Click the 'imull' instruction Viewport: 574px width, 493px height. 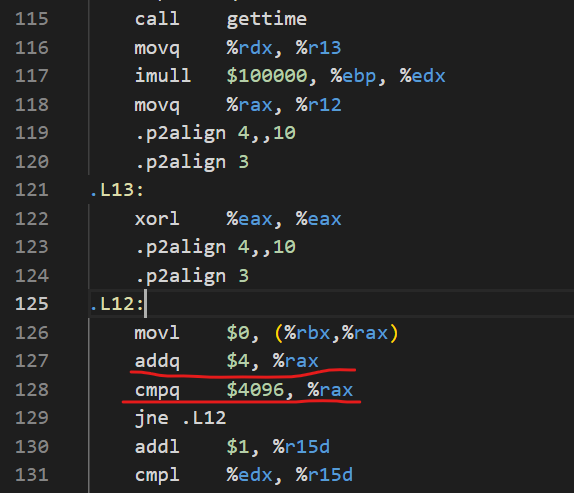pyautogui.click(x=163, y=76)
